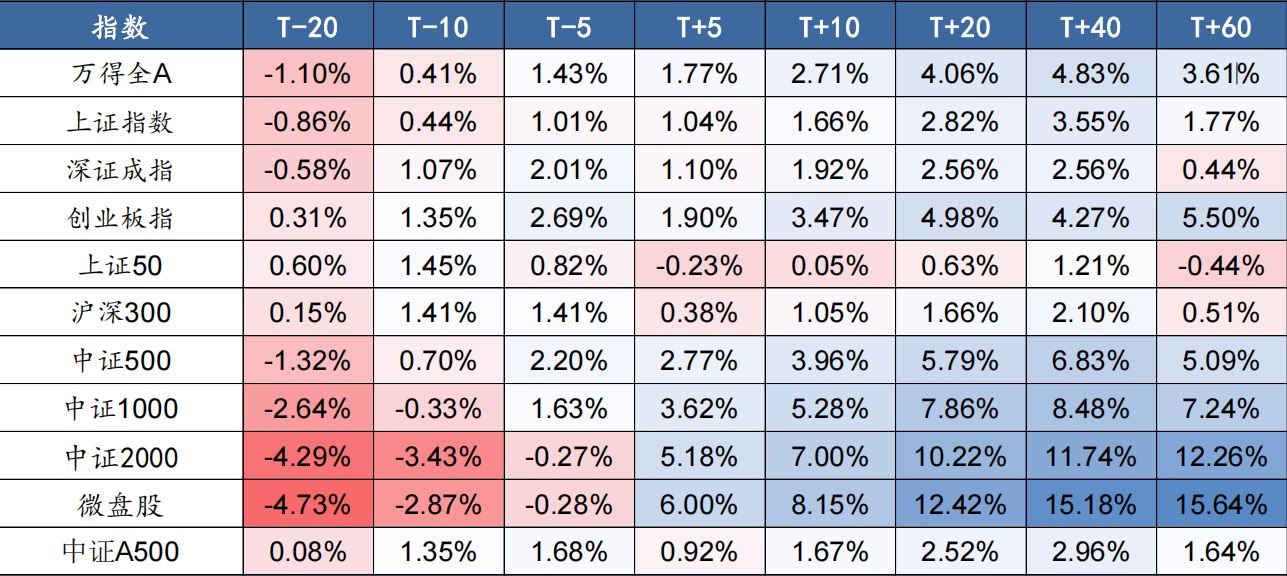Select the T+5 column header

699,26
